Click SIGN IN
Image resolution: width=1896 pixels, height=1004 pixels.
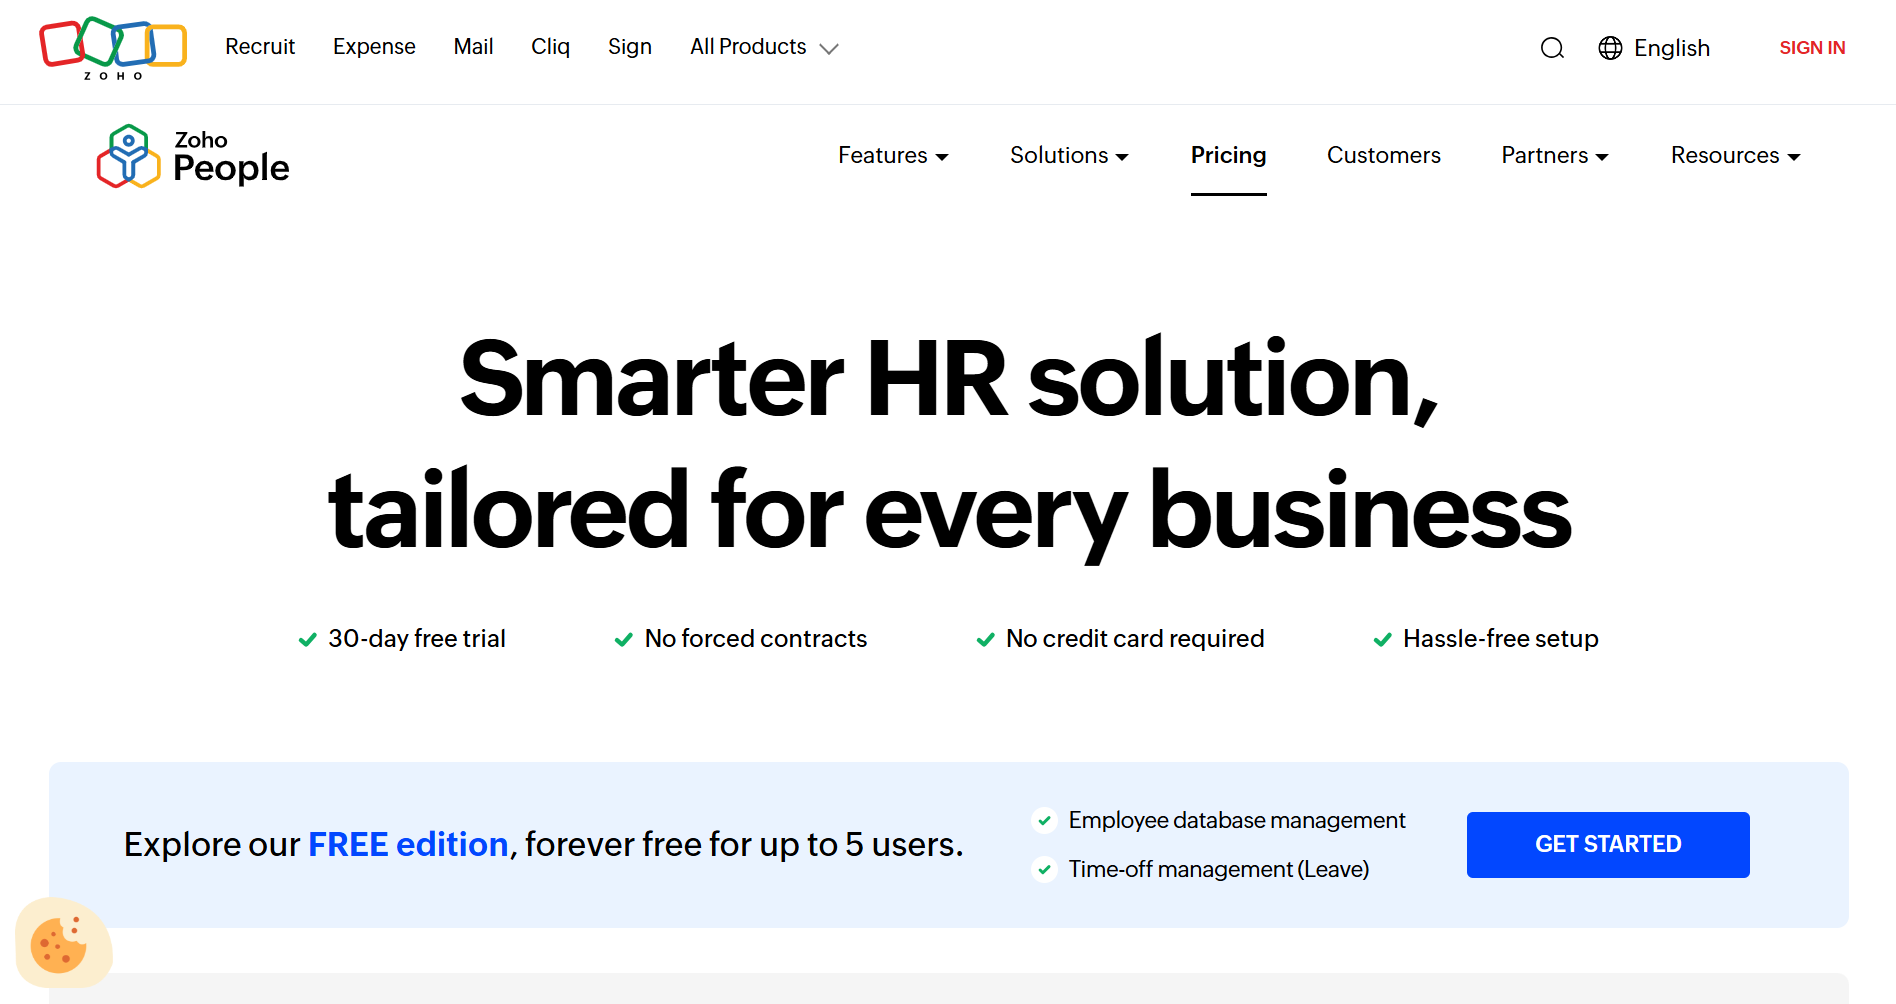[1812, 47]
